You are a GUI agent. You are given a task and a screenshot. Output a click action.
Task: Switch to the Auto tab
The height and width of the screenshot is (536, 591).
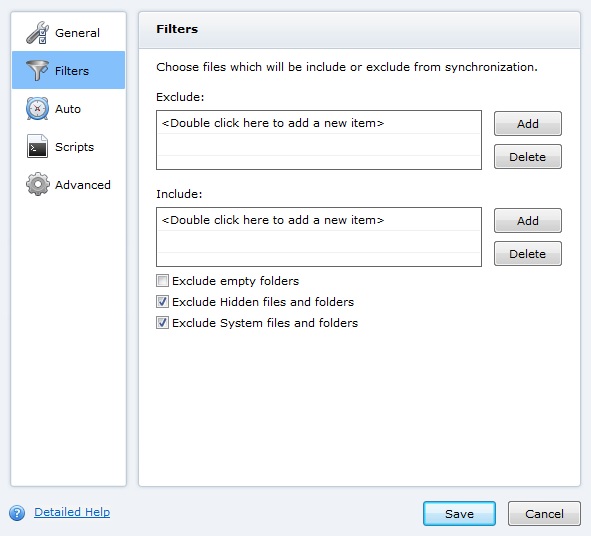coord(68,109)
